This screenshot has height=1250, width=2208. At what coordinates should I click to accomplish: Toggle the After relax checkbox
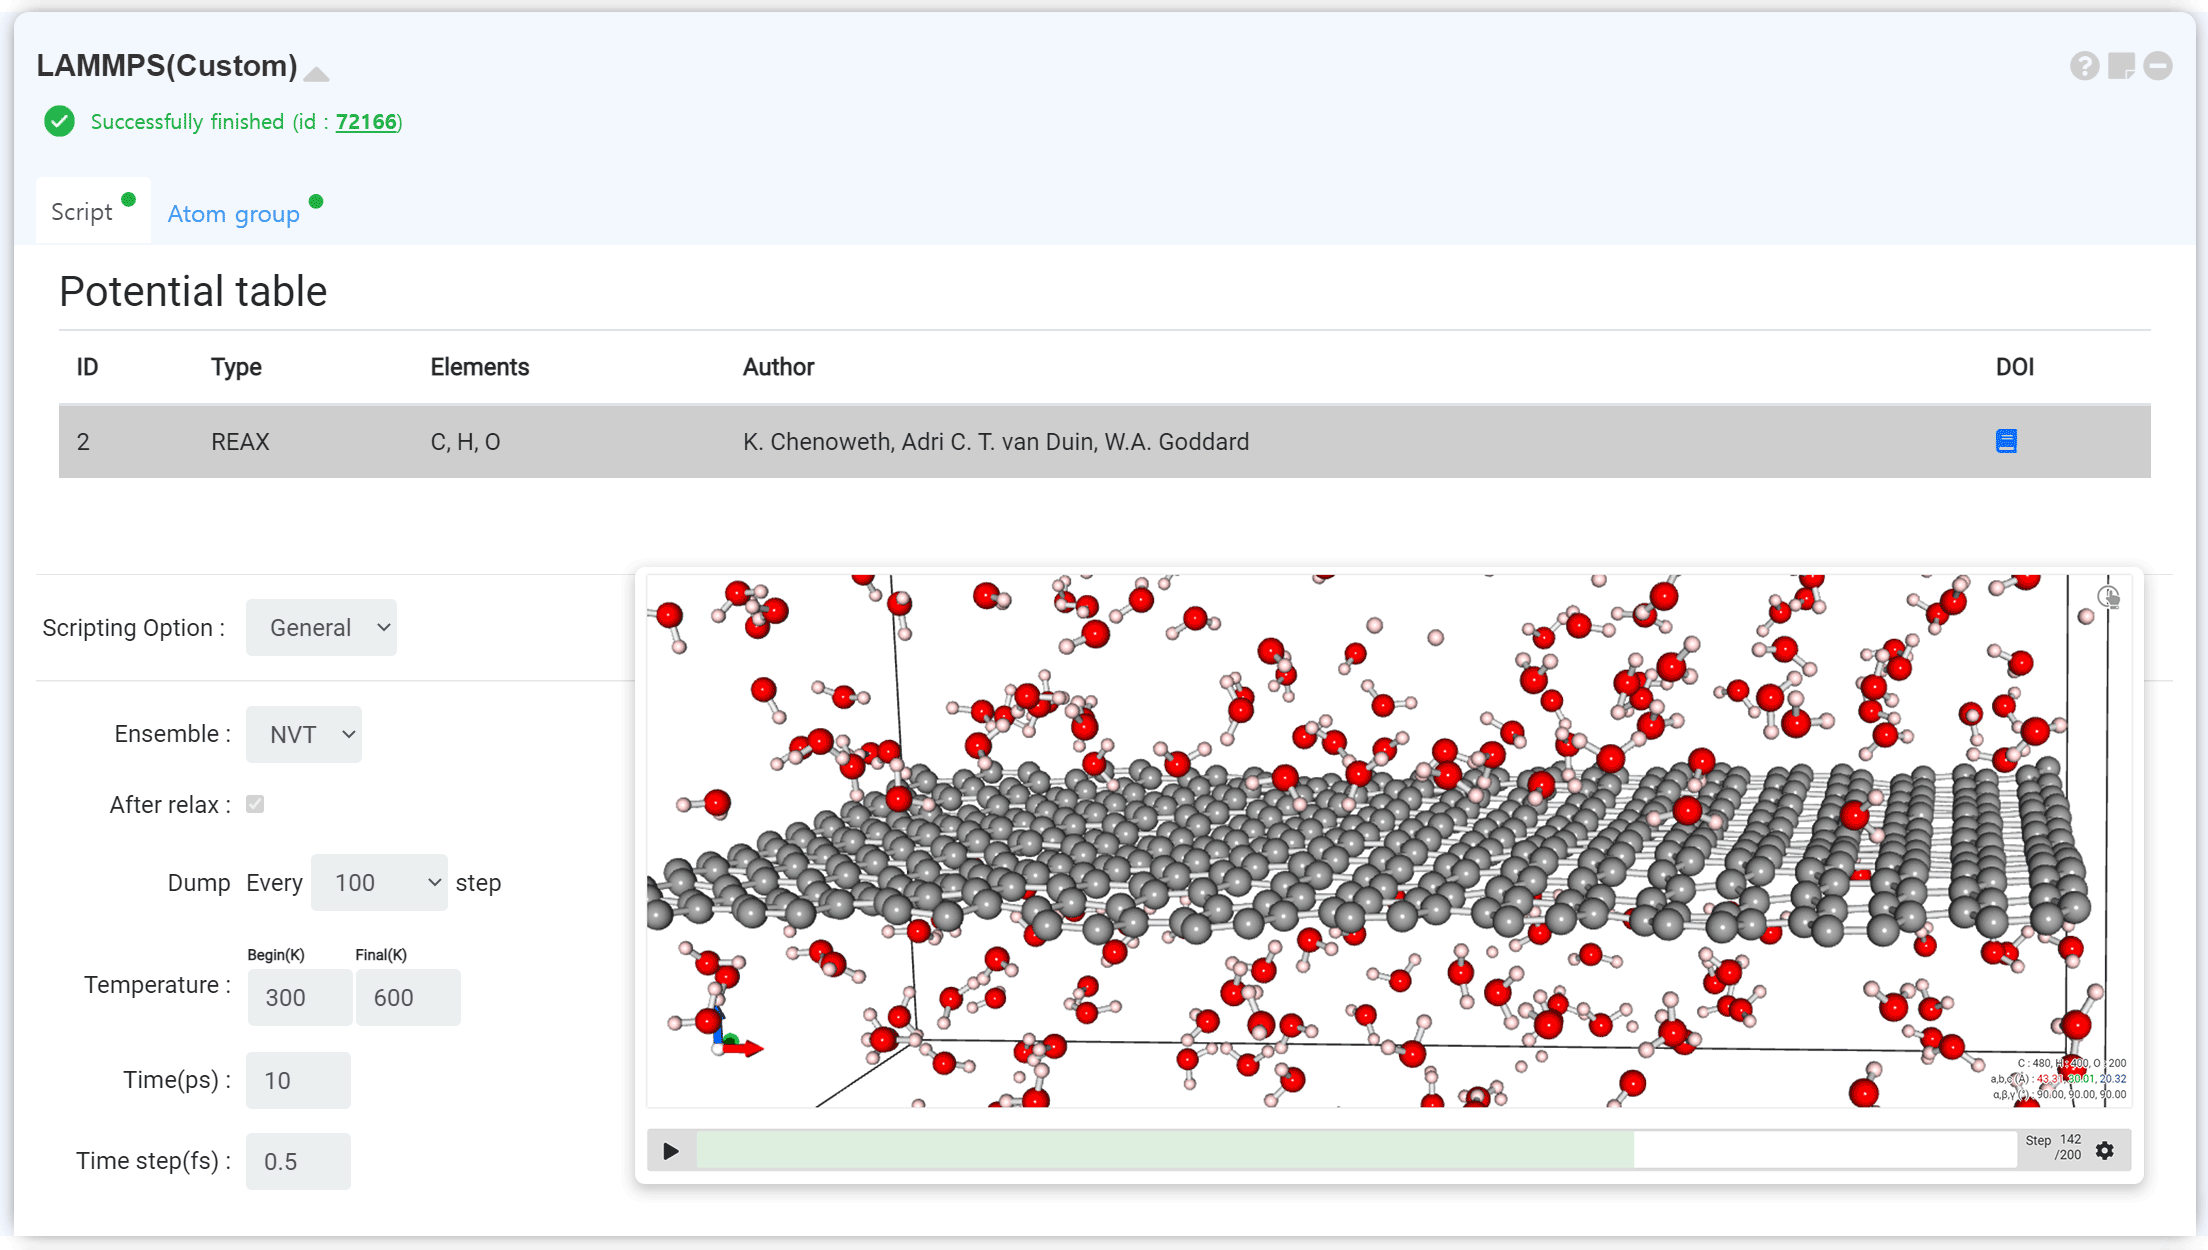pyautogui.click(x=255, y=804)
